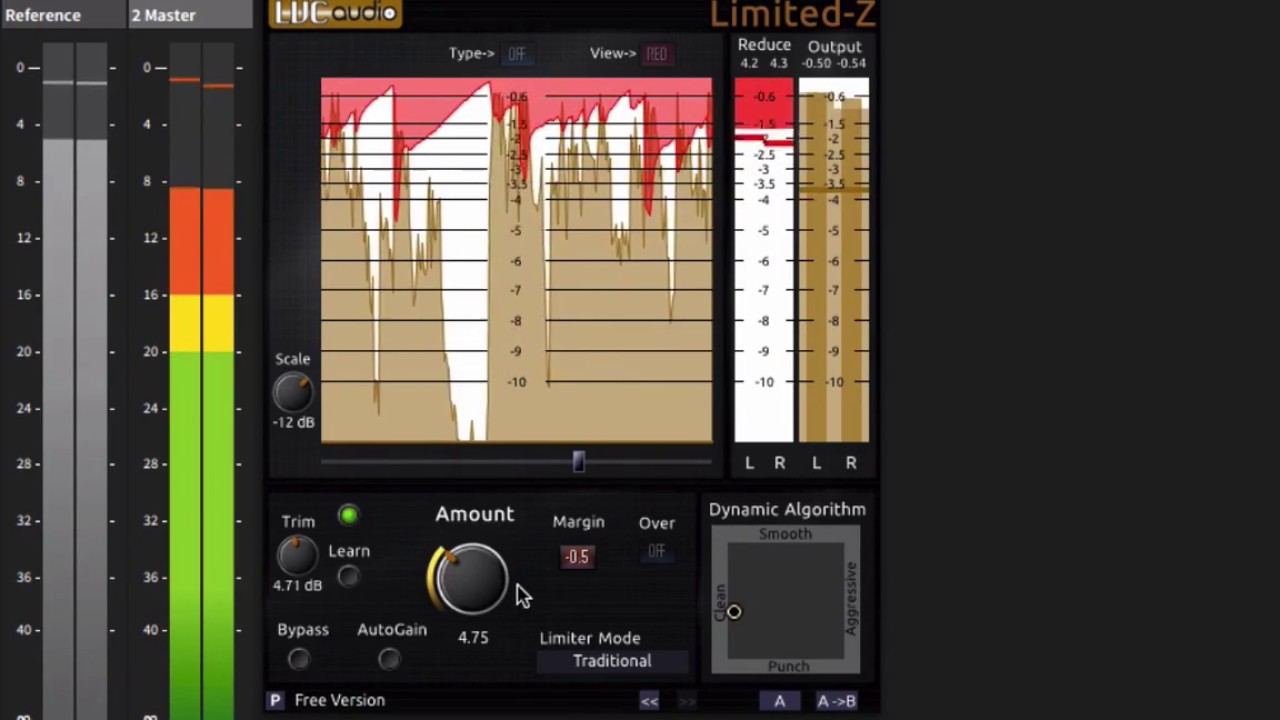Click the Trim knob
Viewport: 1280px width, 720px height.
click(297, 556)
